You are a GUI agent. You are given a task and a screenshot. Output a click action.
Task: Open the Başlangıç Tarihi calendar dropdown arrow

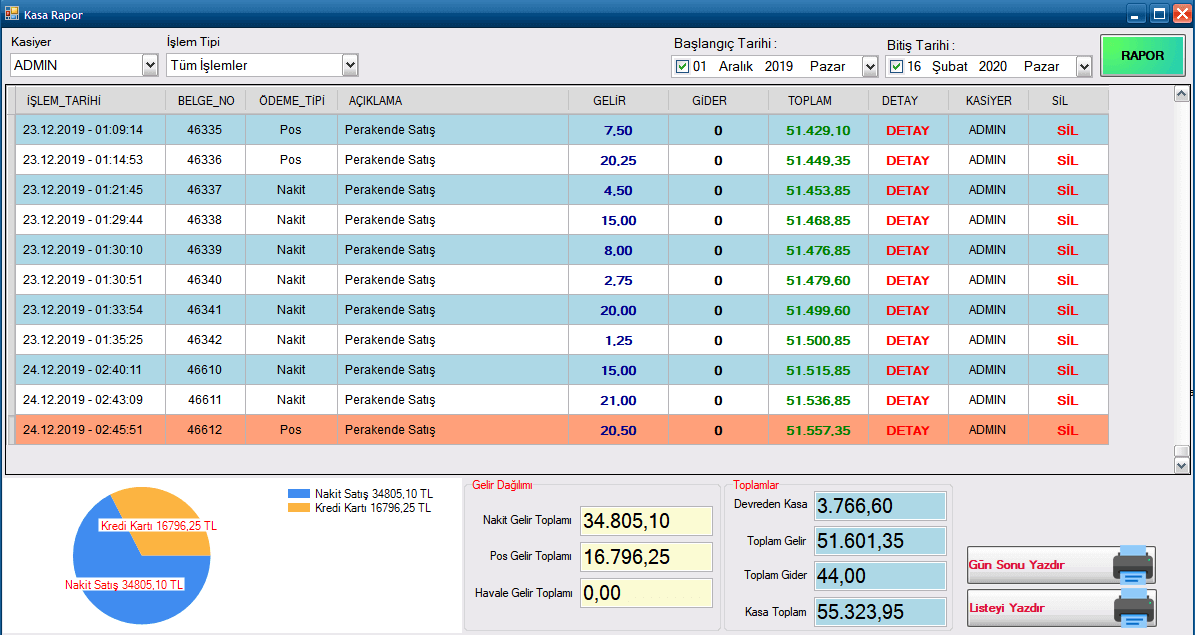click(x=870, y=67)
